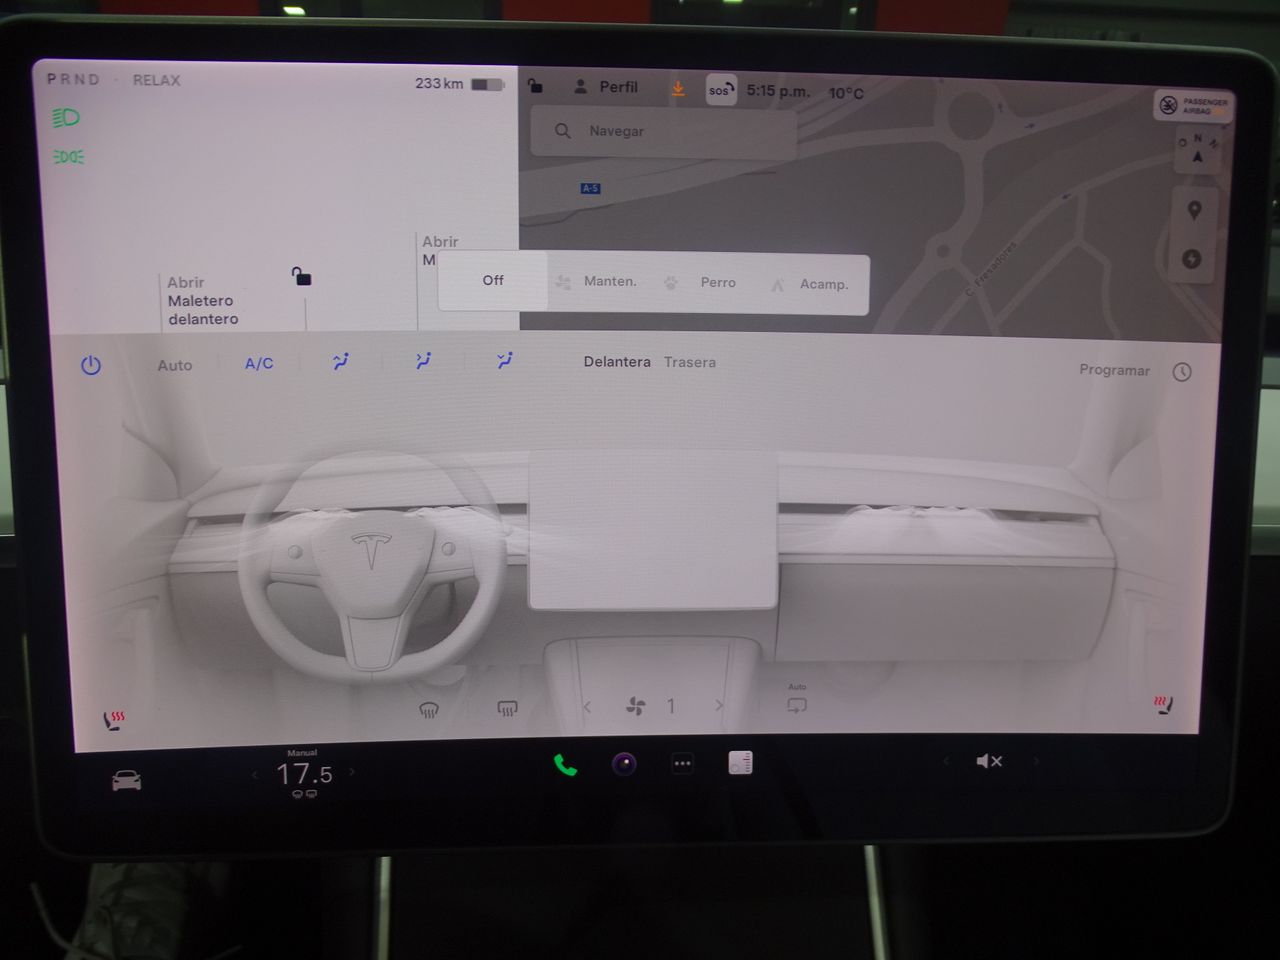Select Off climate keep mode
1280x960 pixels.
click(493, 280)
